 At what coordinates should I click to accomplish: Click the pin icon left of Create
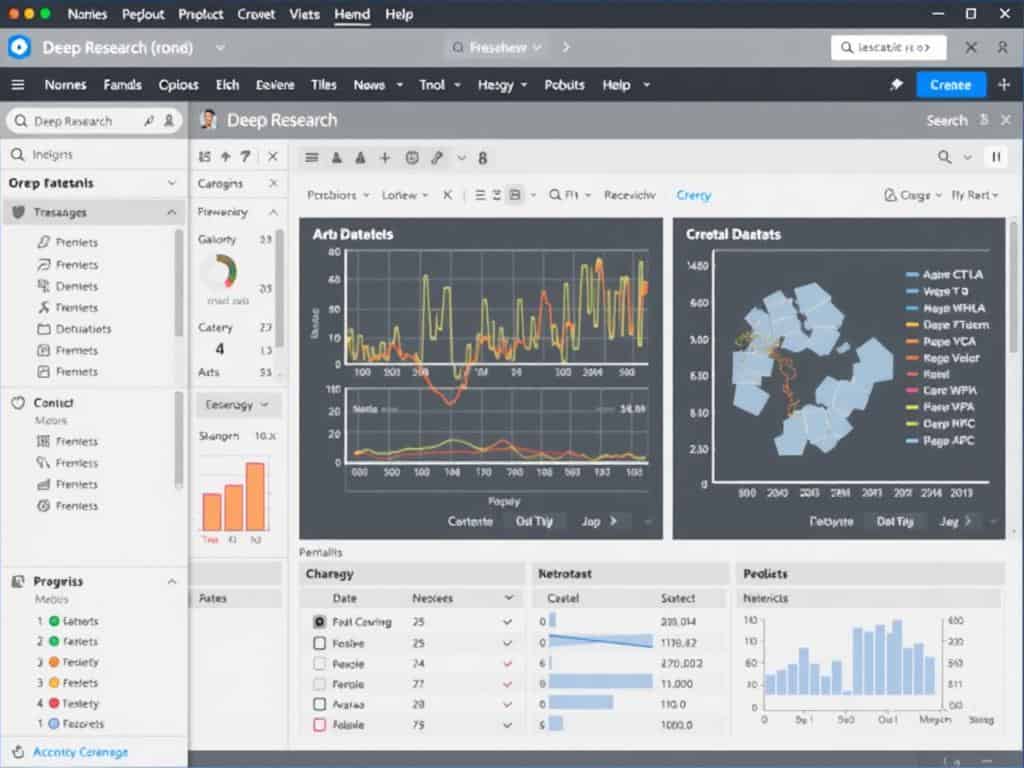pos(897,84)
